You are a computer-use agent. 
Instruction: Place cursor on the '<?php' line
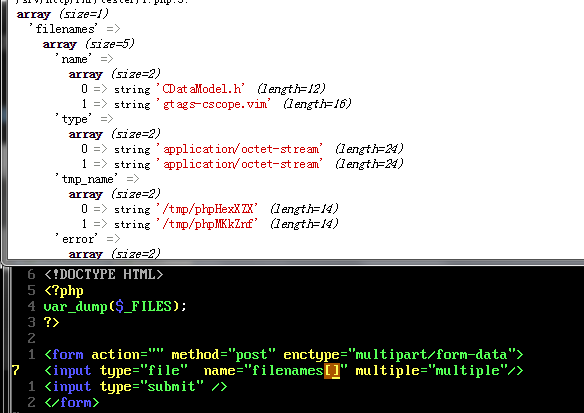coord(64,290)
